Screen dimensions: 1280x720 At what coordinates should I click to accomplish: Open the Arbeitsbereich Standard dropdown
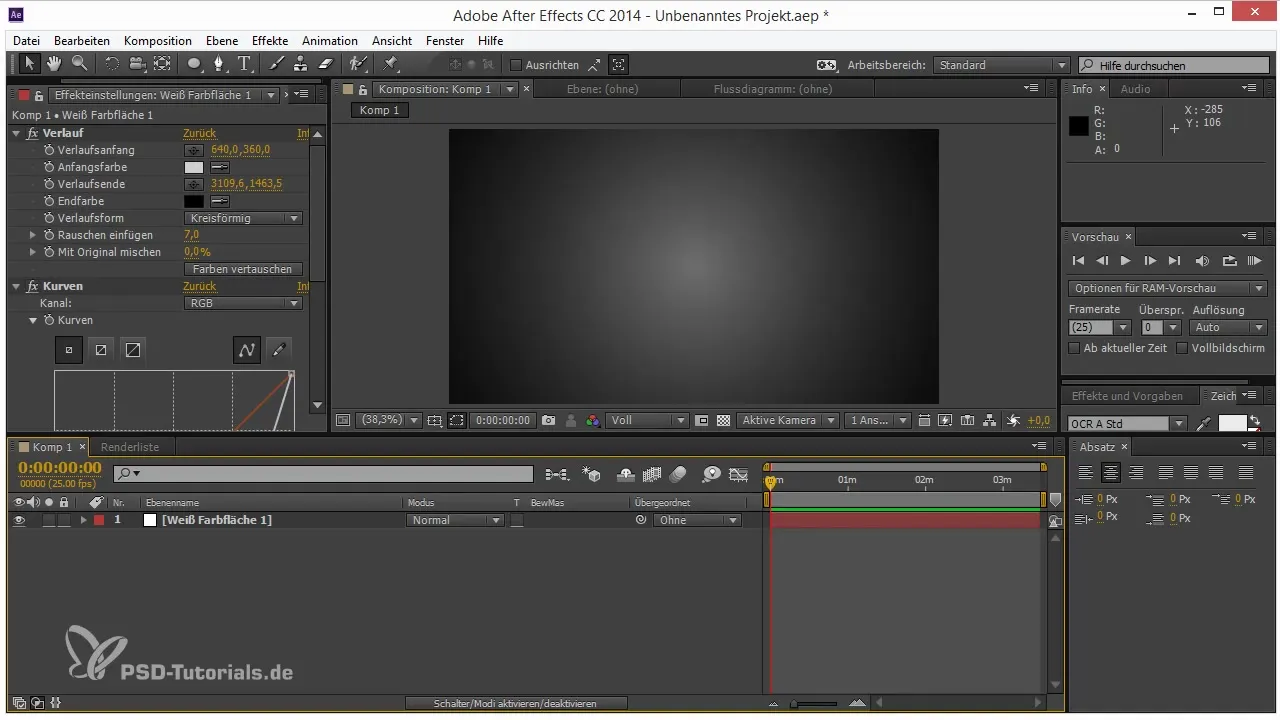point(1002,65)
